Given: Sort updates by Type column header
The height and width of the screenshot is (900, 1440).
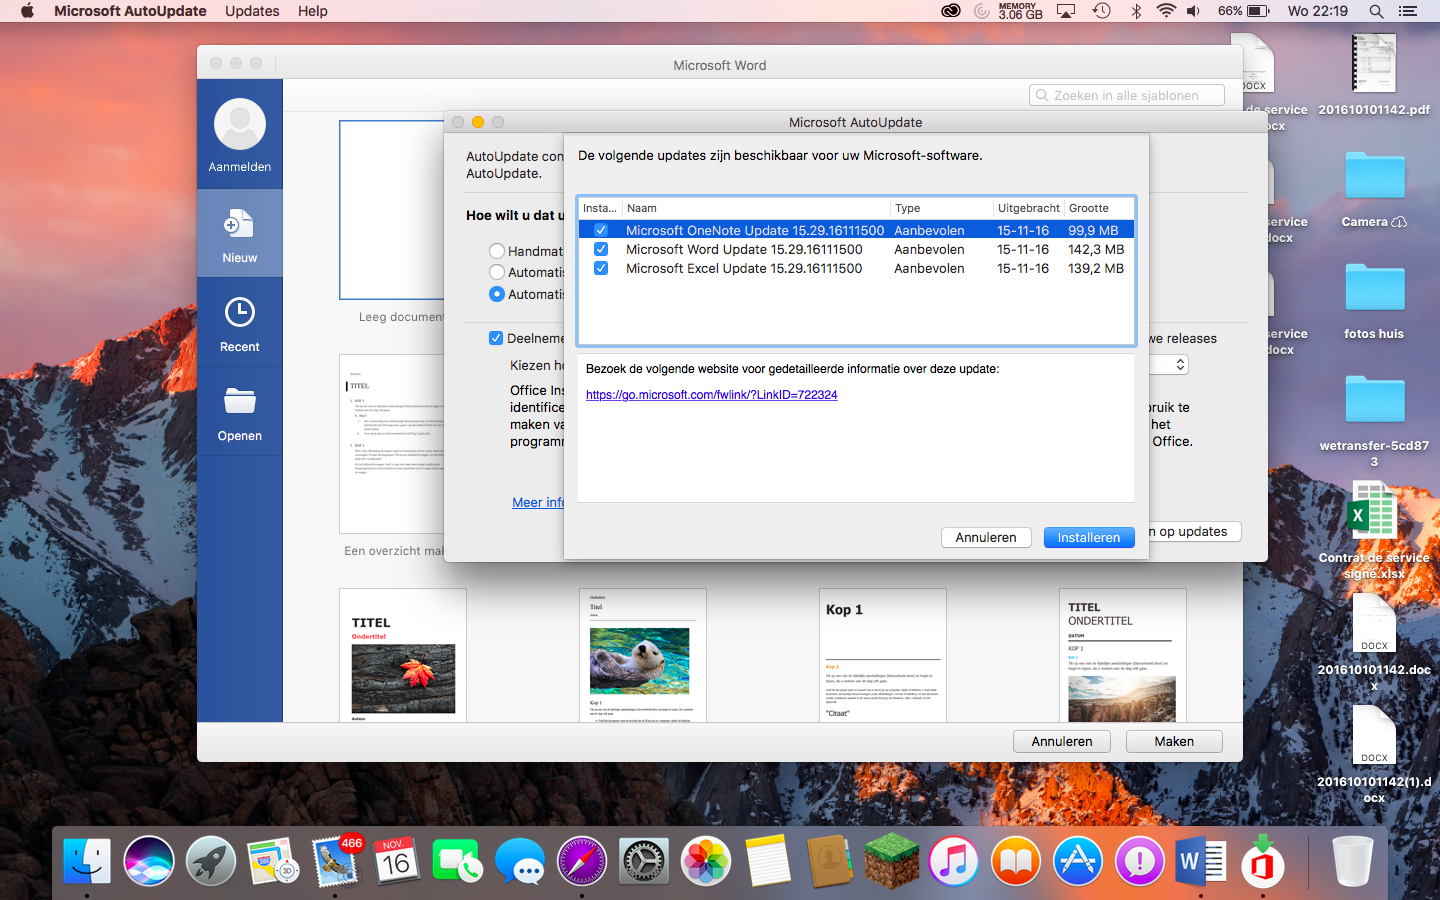Looking at the screenshot, I should pyautogui.click(x=941, y=208).
